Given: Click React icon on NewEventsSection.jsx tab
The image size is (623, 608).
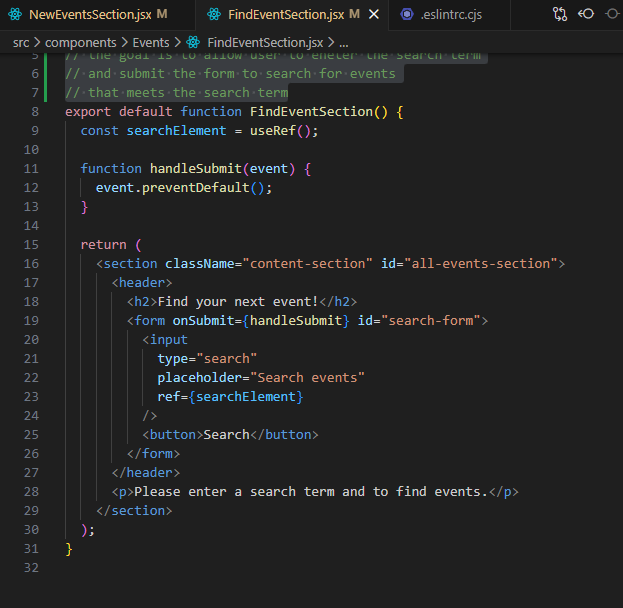Looking at the screenshot, I should (15, 14).
